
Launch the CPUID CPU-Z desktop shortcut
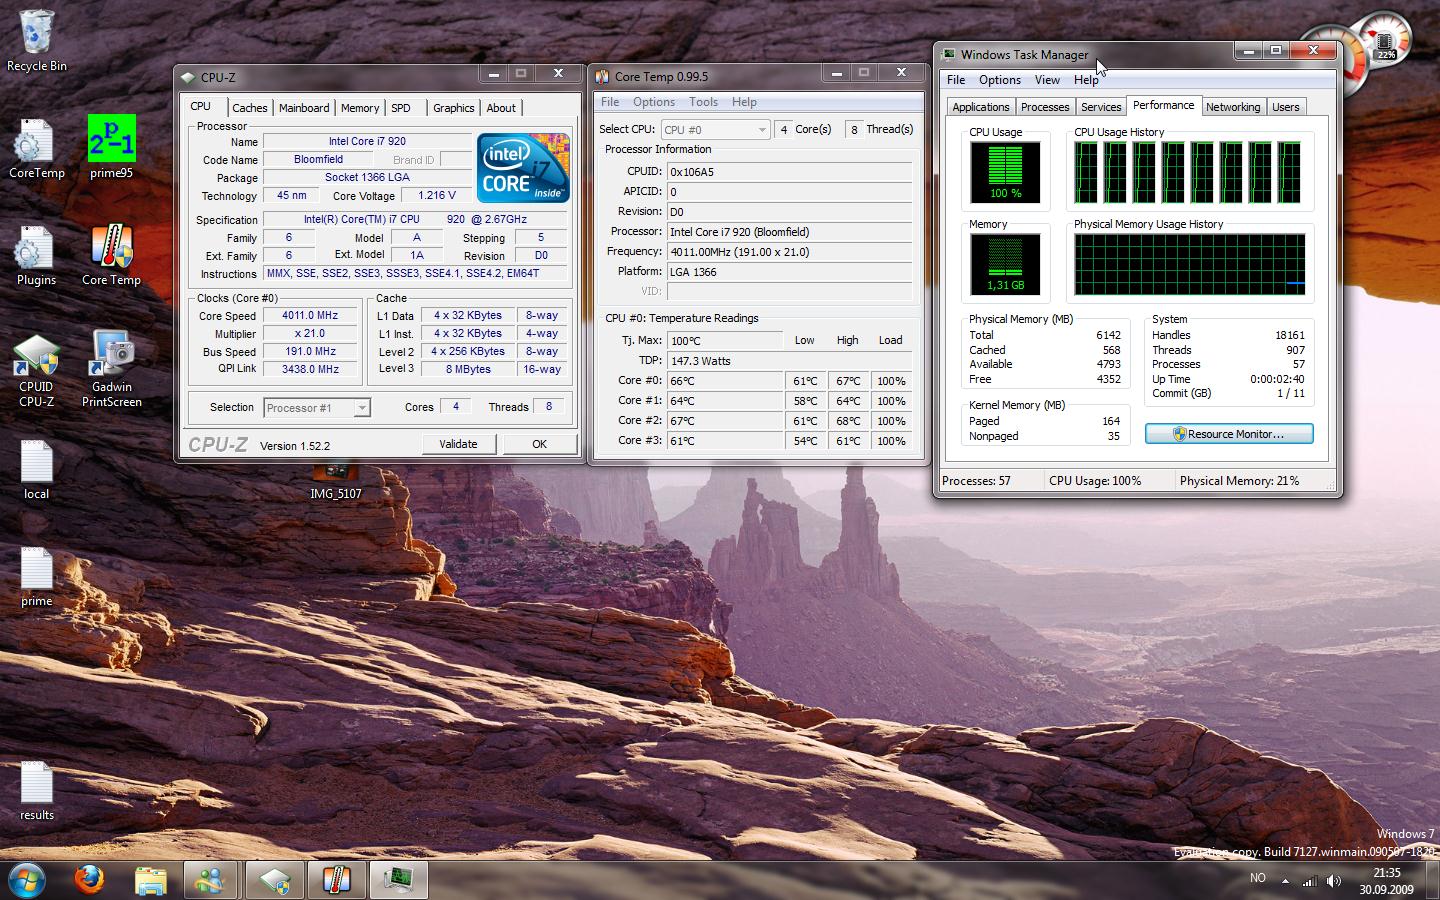(37, 370)
